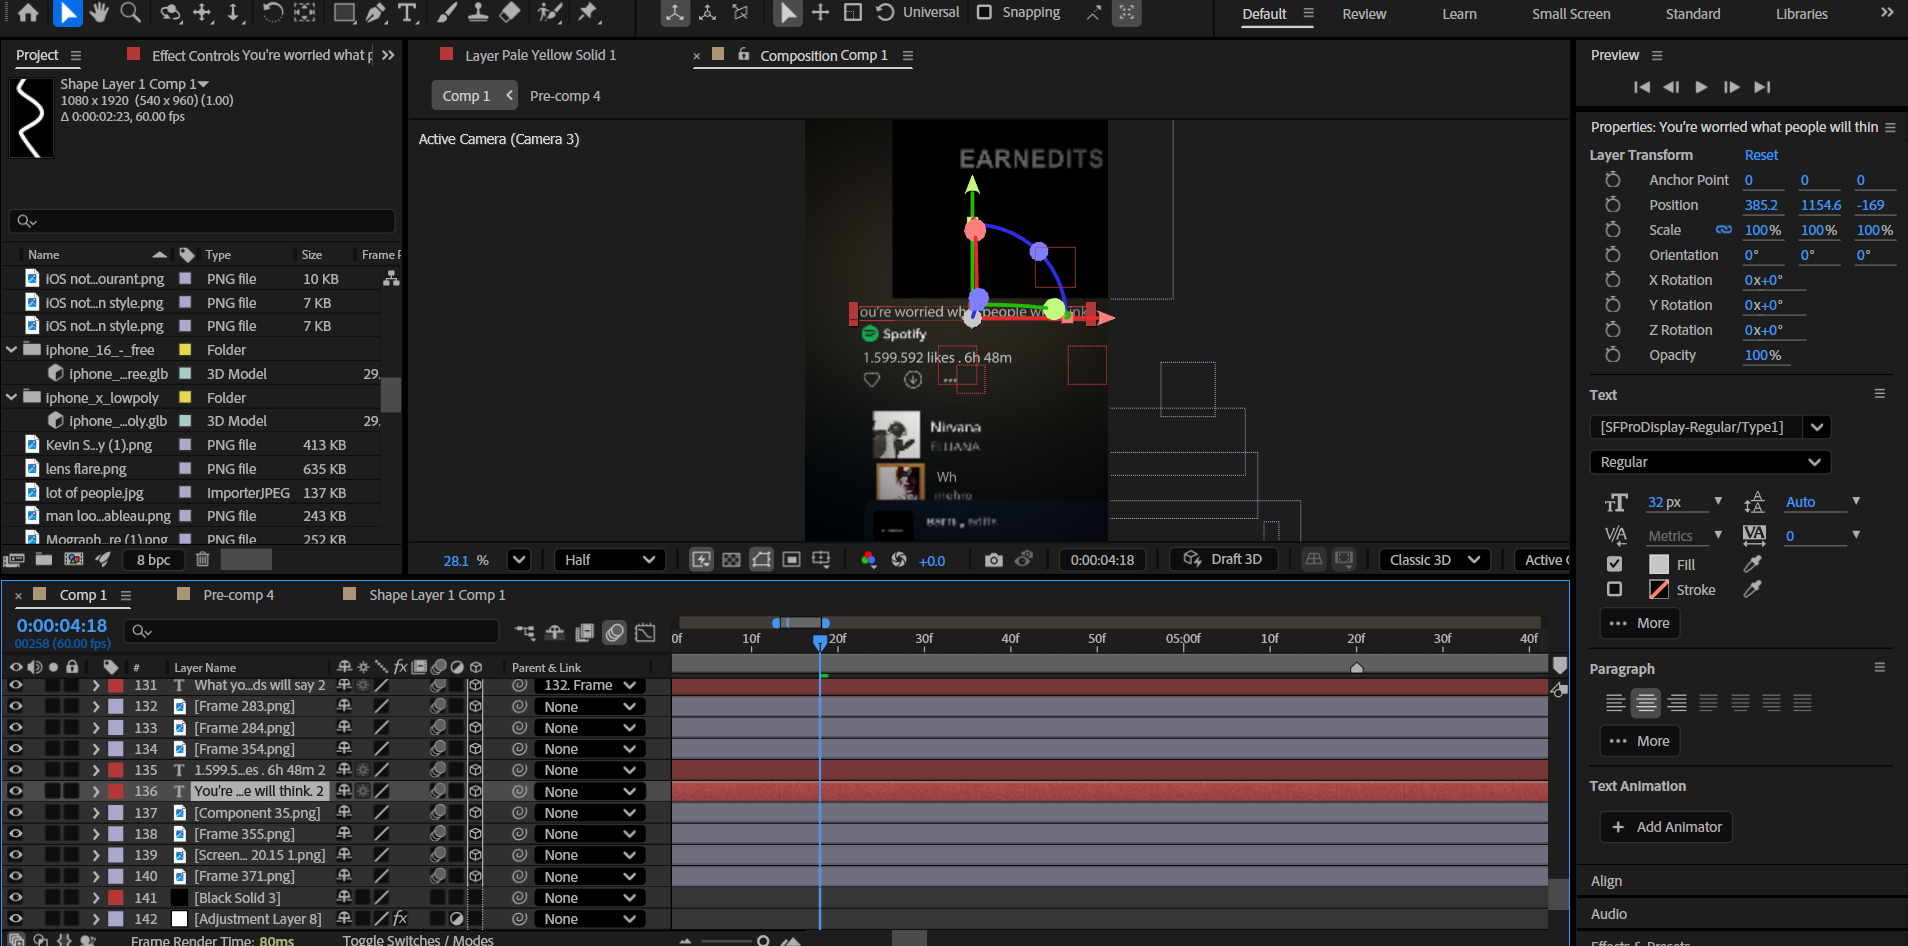Screen dimensions: 1908x946
Task: Choose the Pen tool
Action: pos(376,13)
